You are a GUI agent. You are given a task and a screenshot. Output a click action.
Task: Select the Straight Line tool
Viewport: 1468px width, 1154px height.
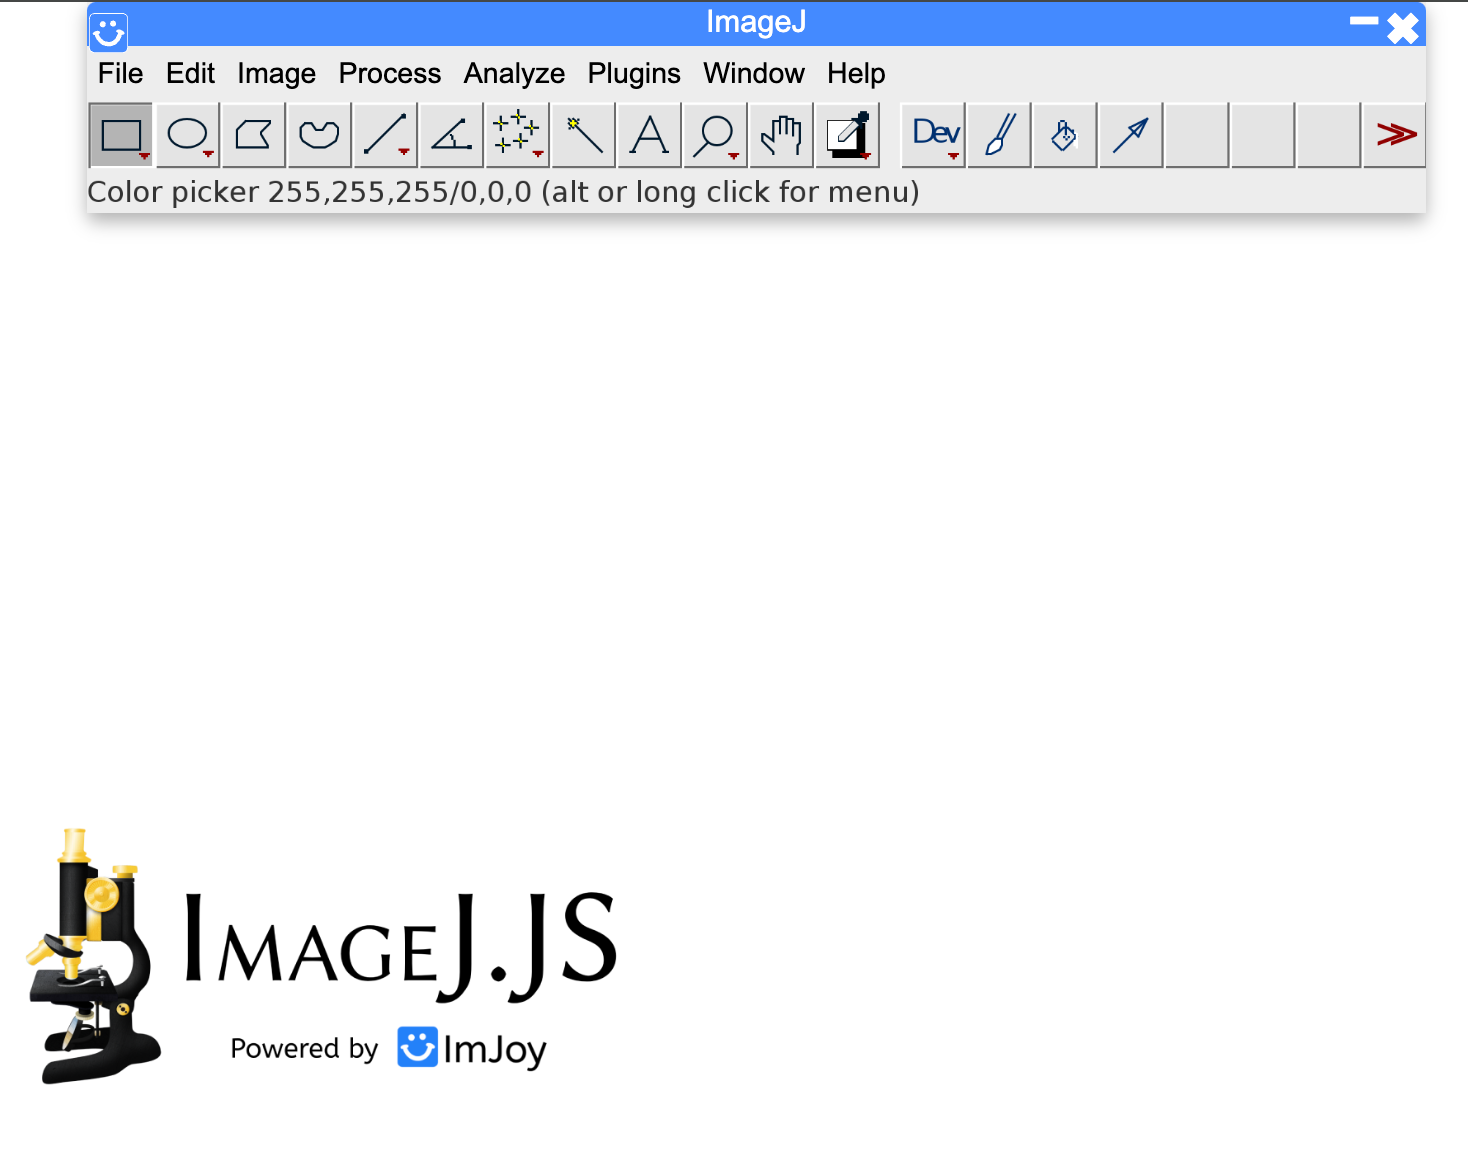coord(385,135)
